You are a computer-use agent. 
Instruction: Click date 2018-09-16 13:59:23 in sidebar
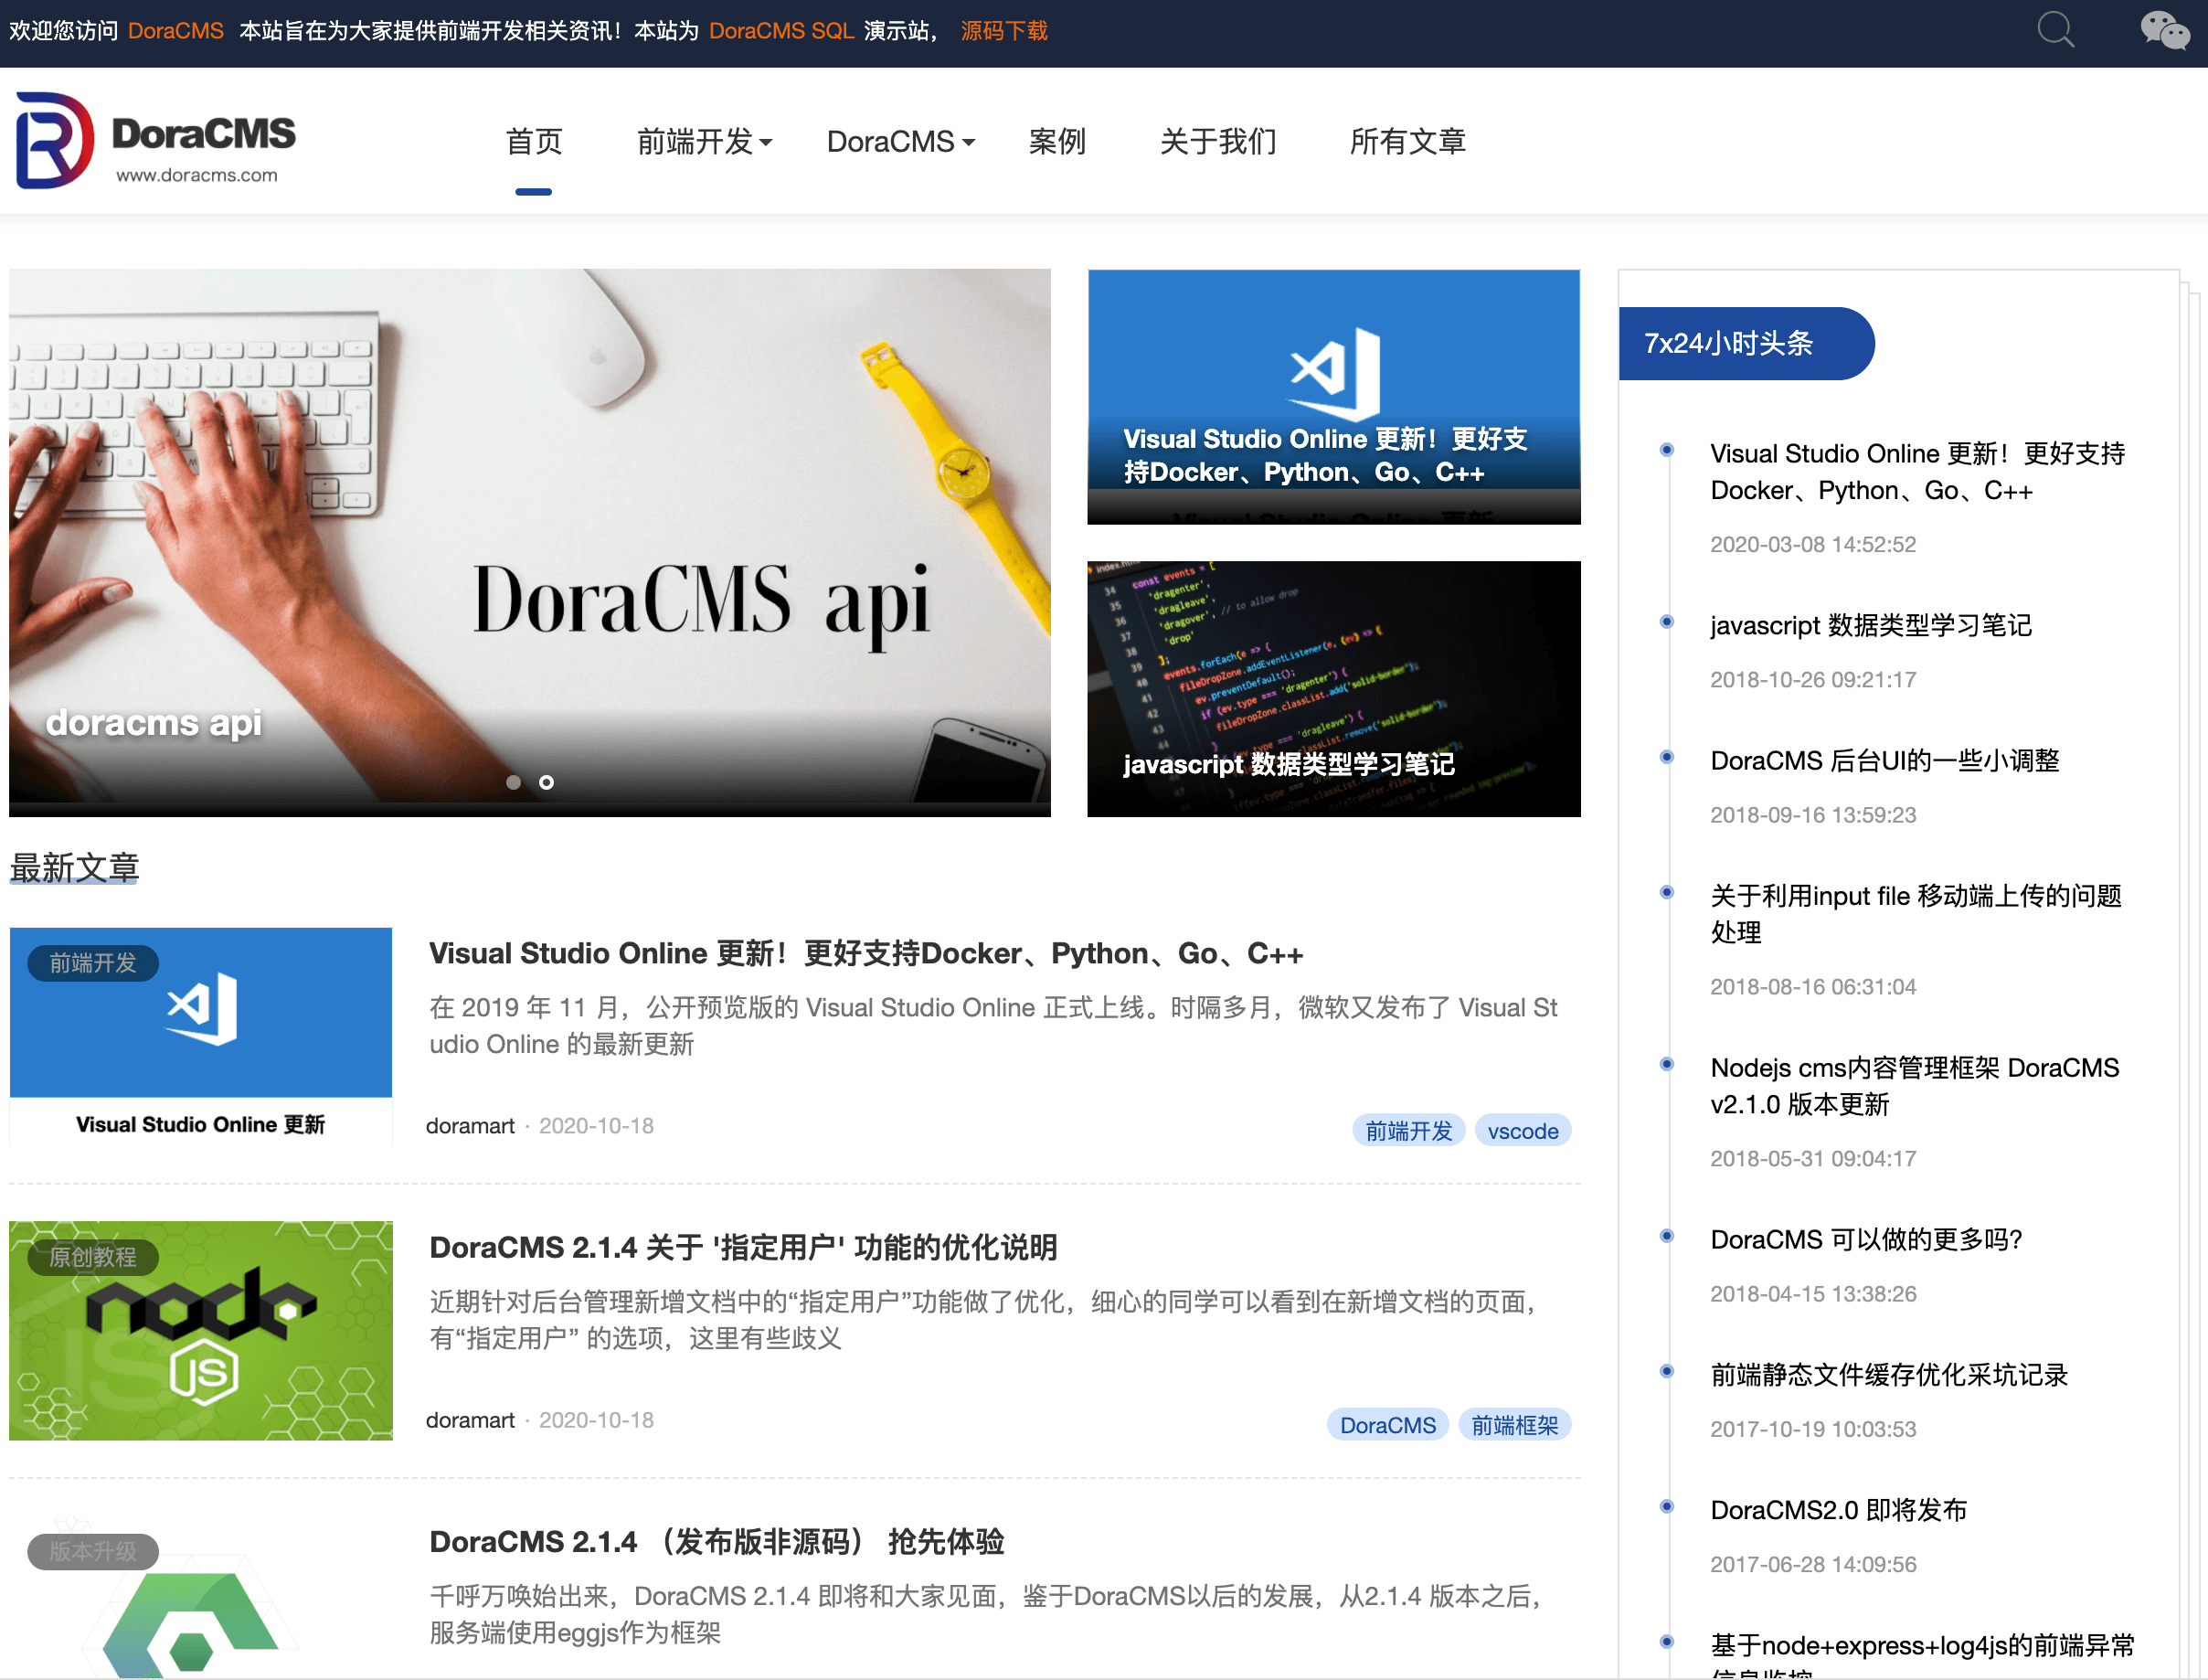[x=1813, y=814]
